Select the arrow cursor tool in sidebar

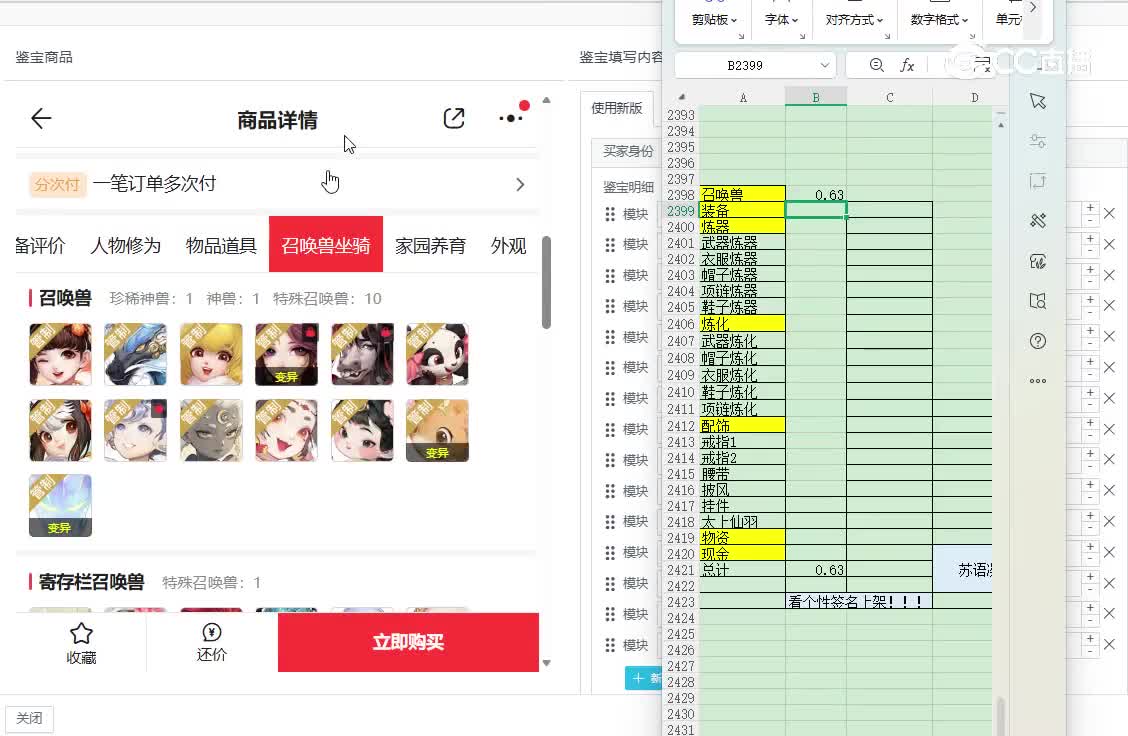[x=1038, y=101]
